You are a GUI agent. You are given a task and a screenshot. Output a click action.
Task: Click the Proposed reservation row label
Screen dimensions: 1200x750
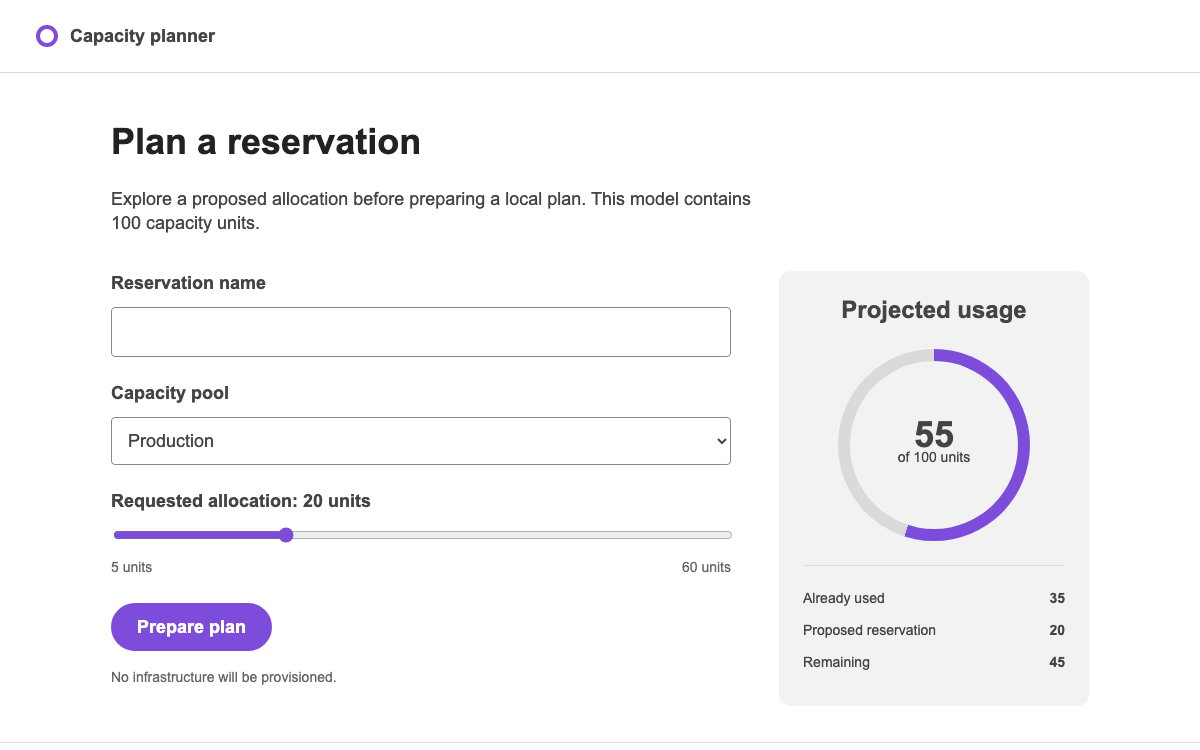(x=869, y=630)
